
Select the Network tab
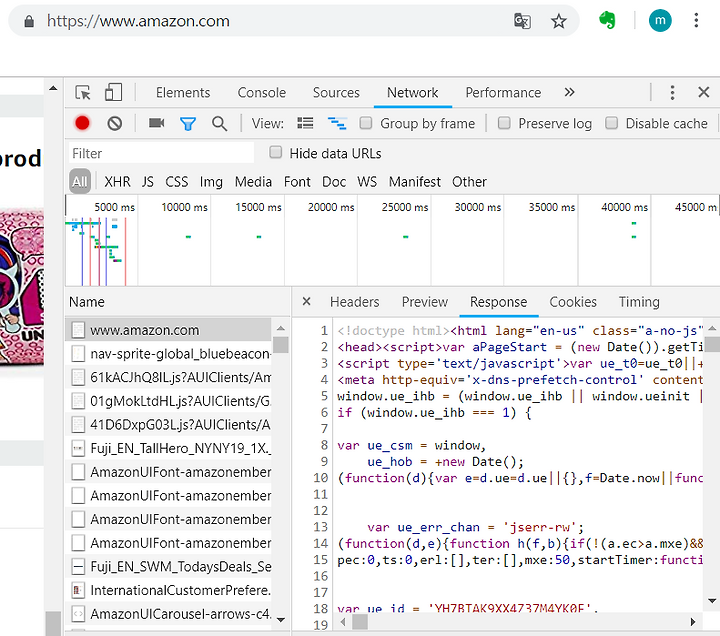click(x=412, y=93)
